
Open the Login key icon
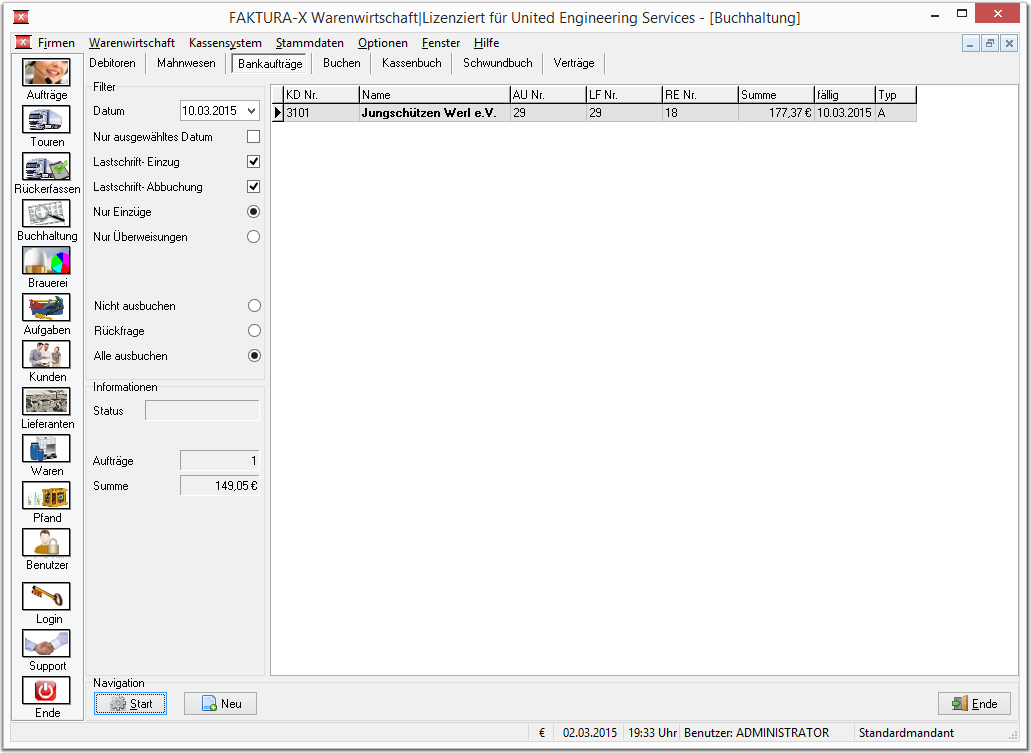(x=46, y=596)
